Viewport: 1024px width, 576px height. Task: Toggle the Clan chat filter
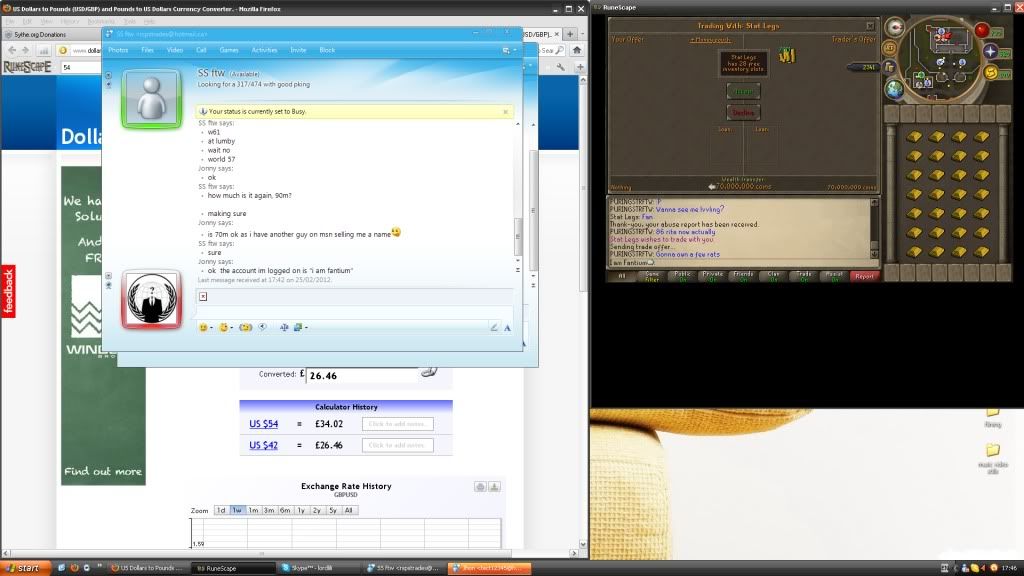coord(773,276)
